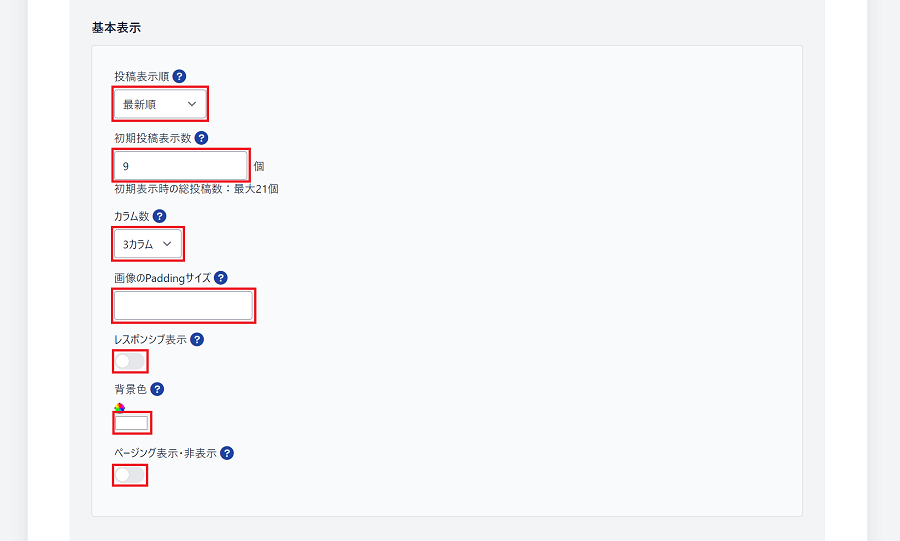Click the 基本表示 section heading
This screenshot has width=900, height=541.
(x=116, y=28)
